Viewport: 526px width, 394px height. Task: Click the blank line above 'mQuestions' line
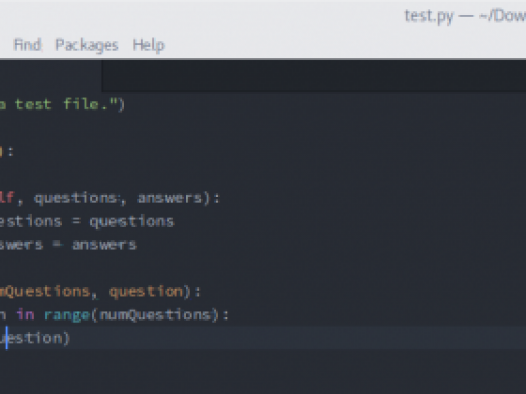263,268
